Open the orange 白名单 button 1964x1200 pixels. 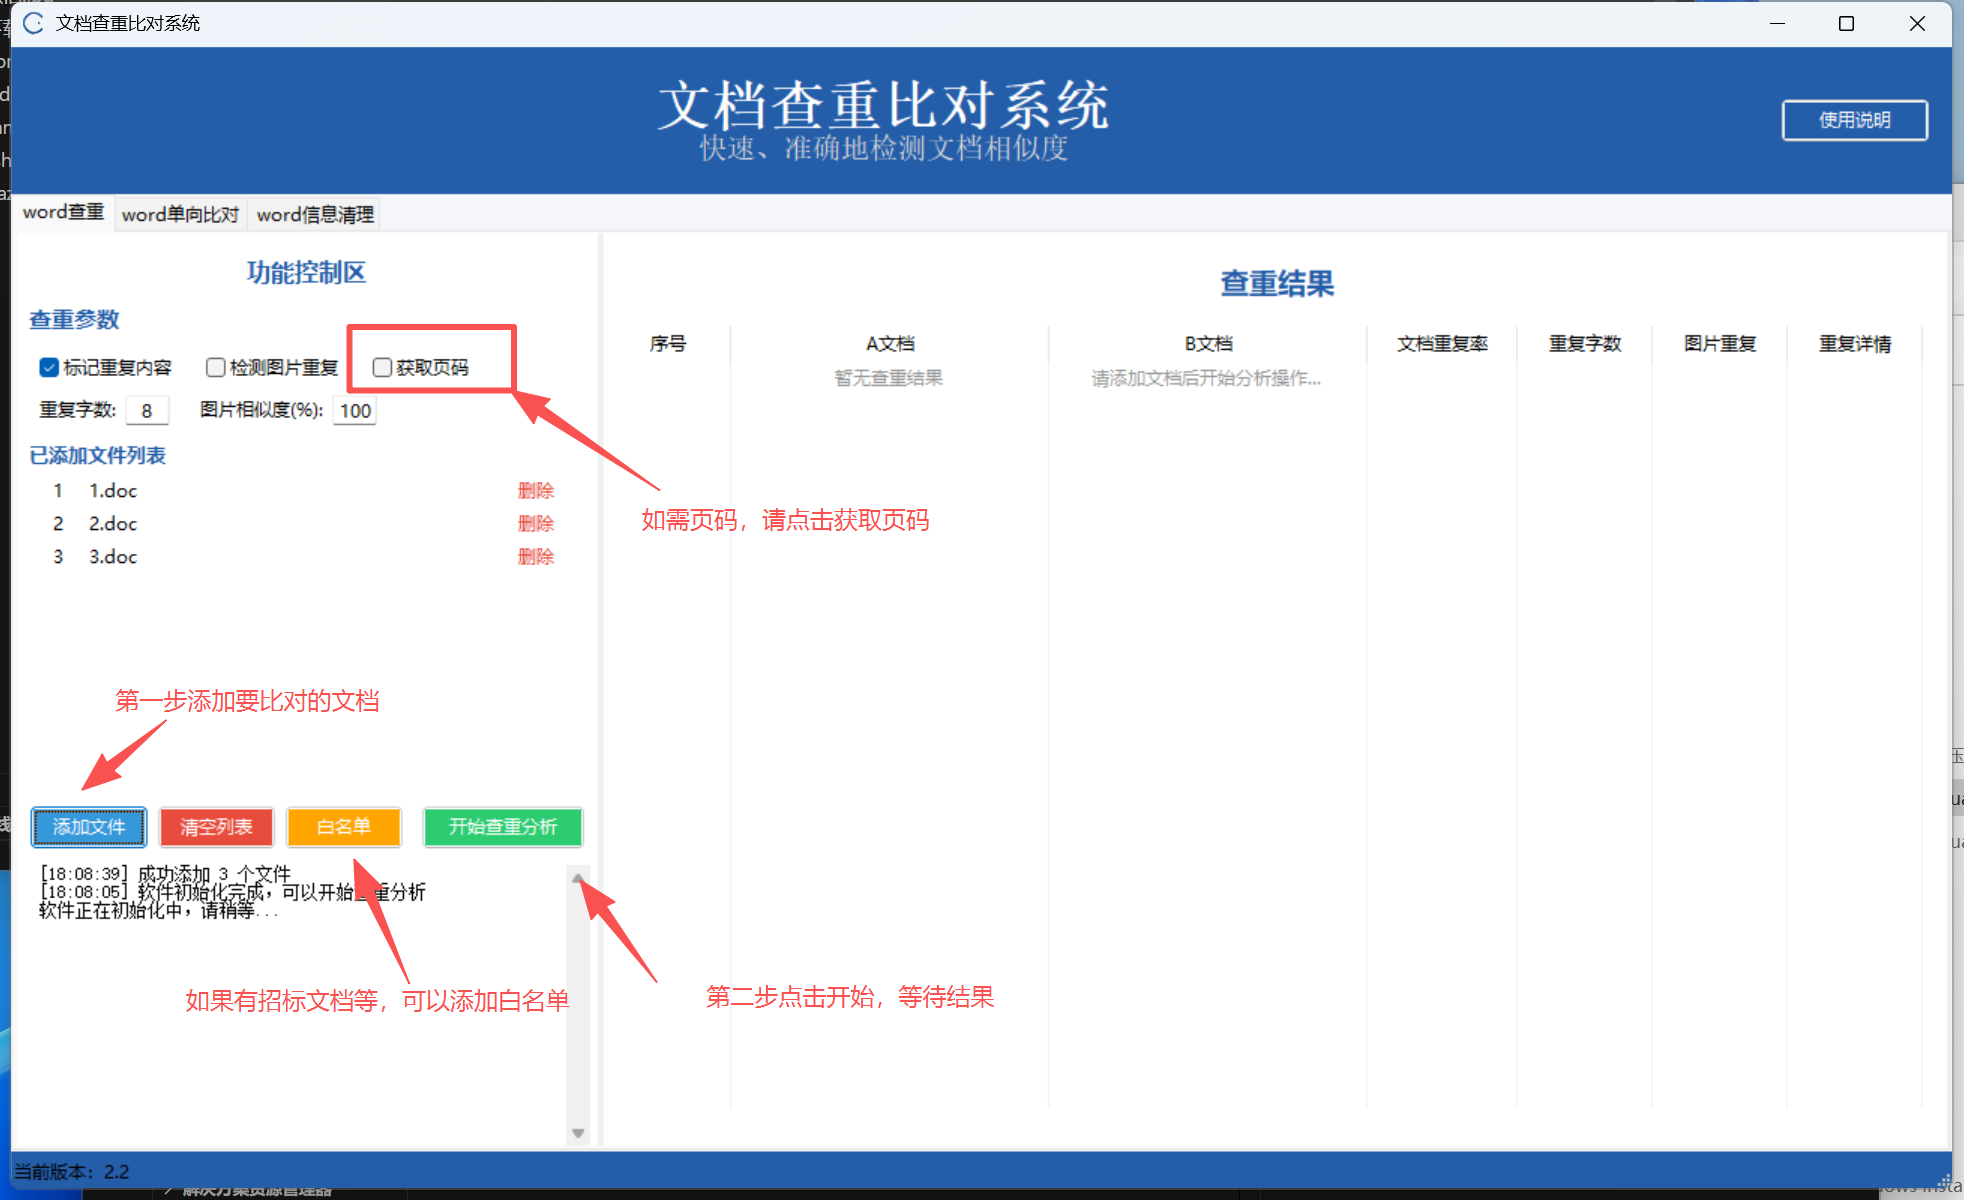point(344,827)
